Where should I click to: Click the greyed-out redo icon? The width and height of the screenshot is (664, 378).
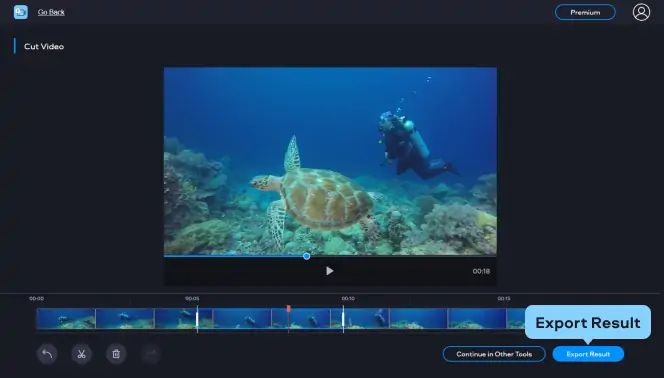click(151, 354)
